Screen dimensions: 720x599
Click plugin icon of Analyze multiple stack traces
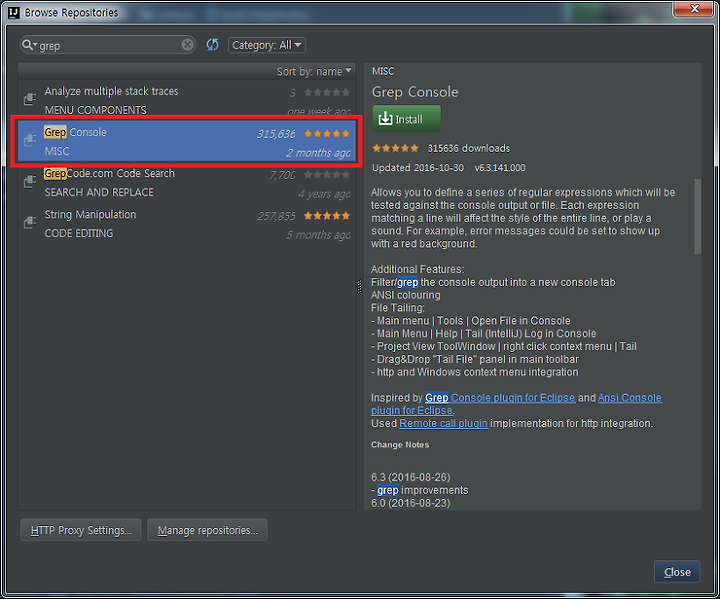point(30,99)
